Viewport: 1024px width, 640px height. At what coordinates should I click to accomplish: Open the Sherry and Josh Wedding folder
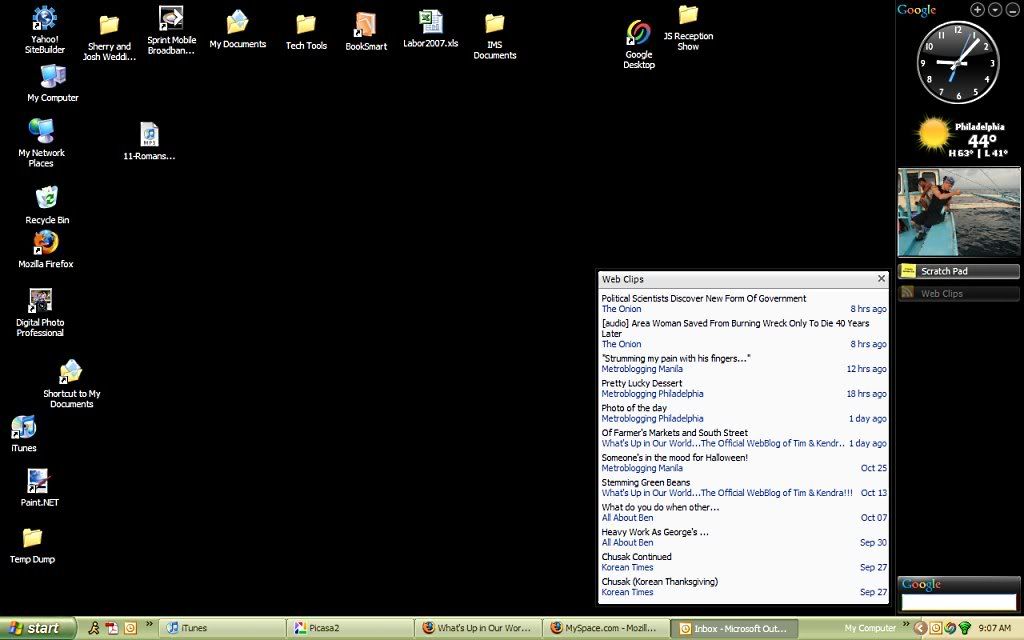109,38
